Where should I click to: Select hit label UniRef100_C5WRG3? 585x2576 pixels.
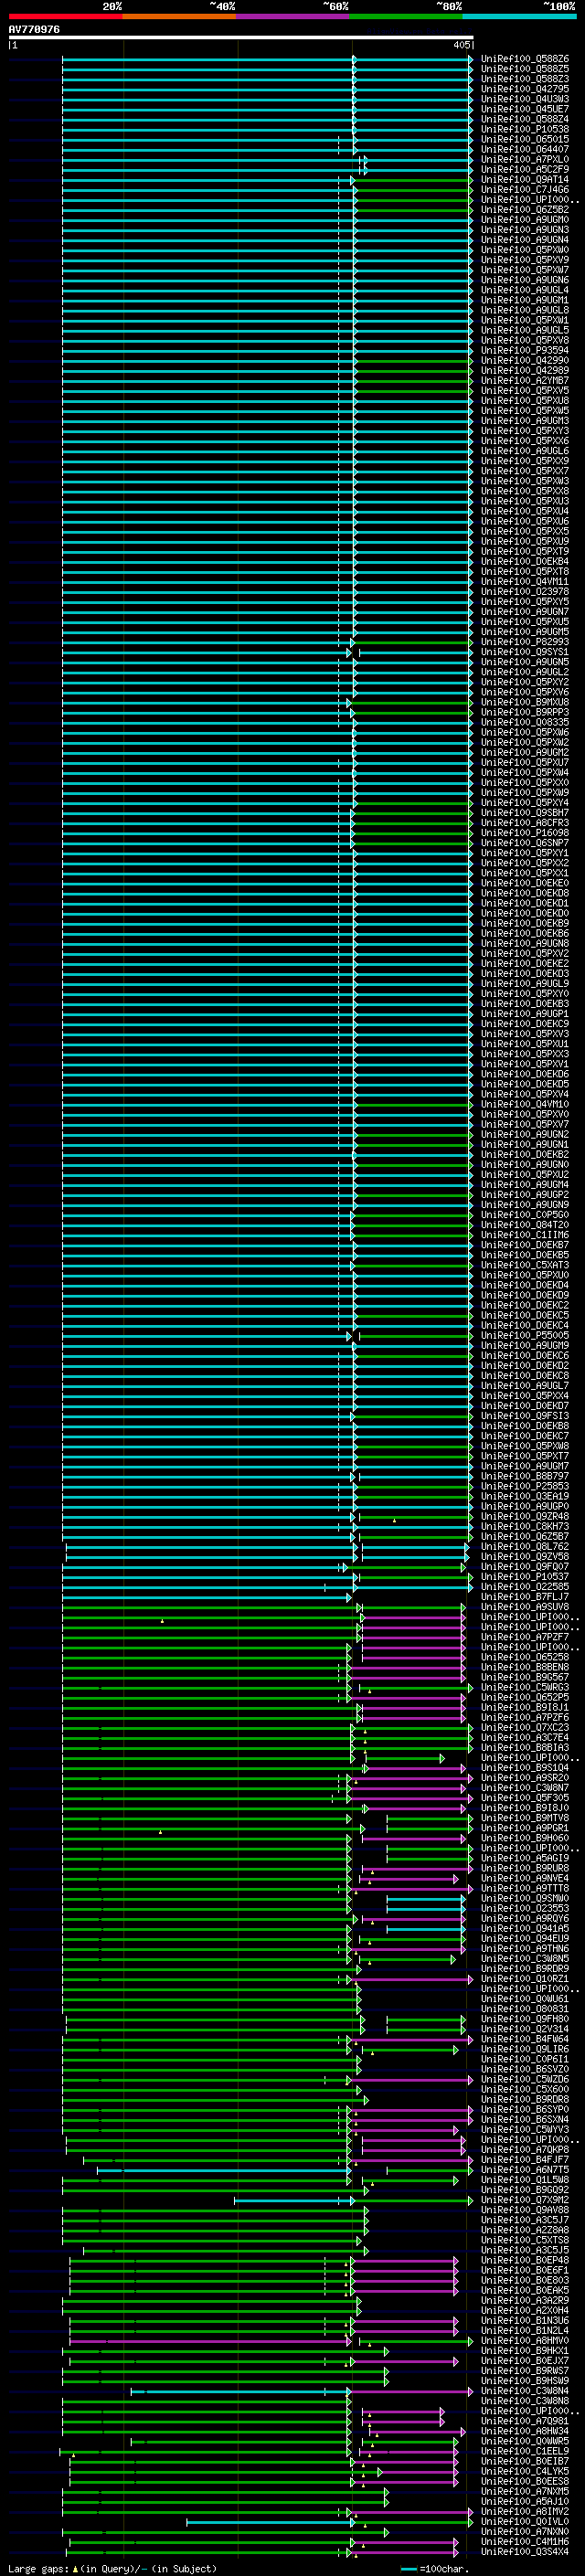tap(525, 1687)
